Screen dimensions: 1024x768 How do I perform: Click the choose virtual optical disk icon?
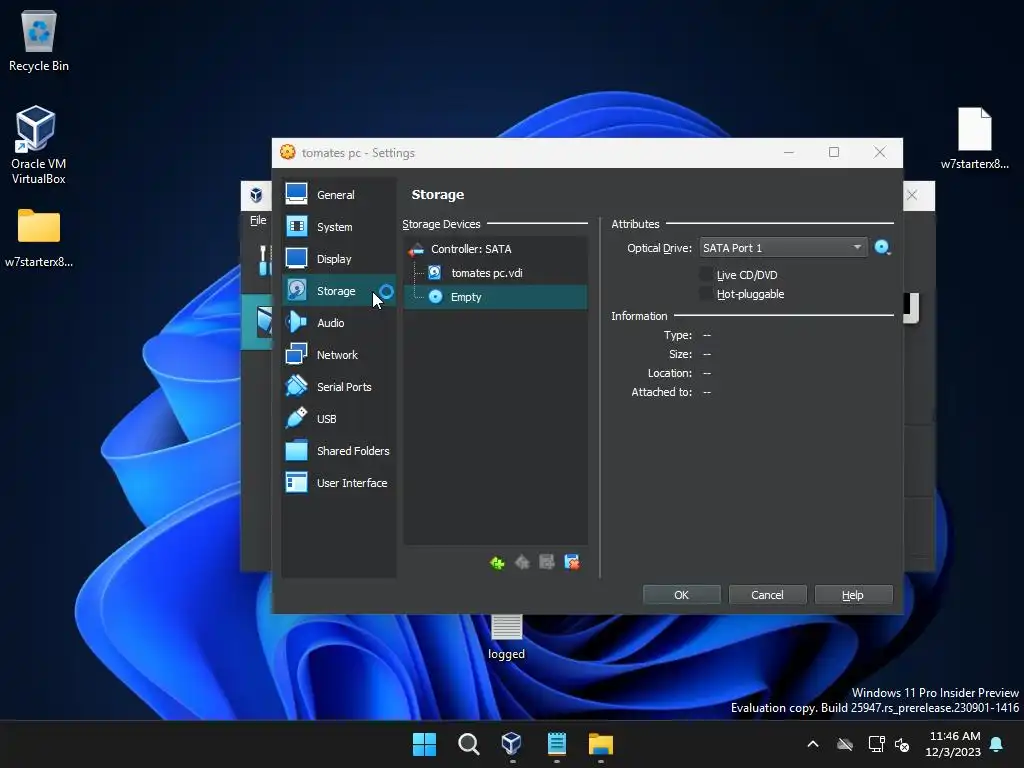882,248
